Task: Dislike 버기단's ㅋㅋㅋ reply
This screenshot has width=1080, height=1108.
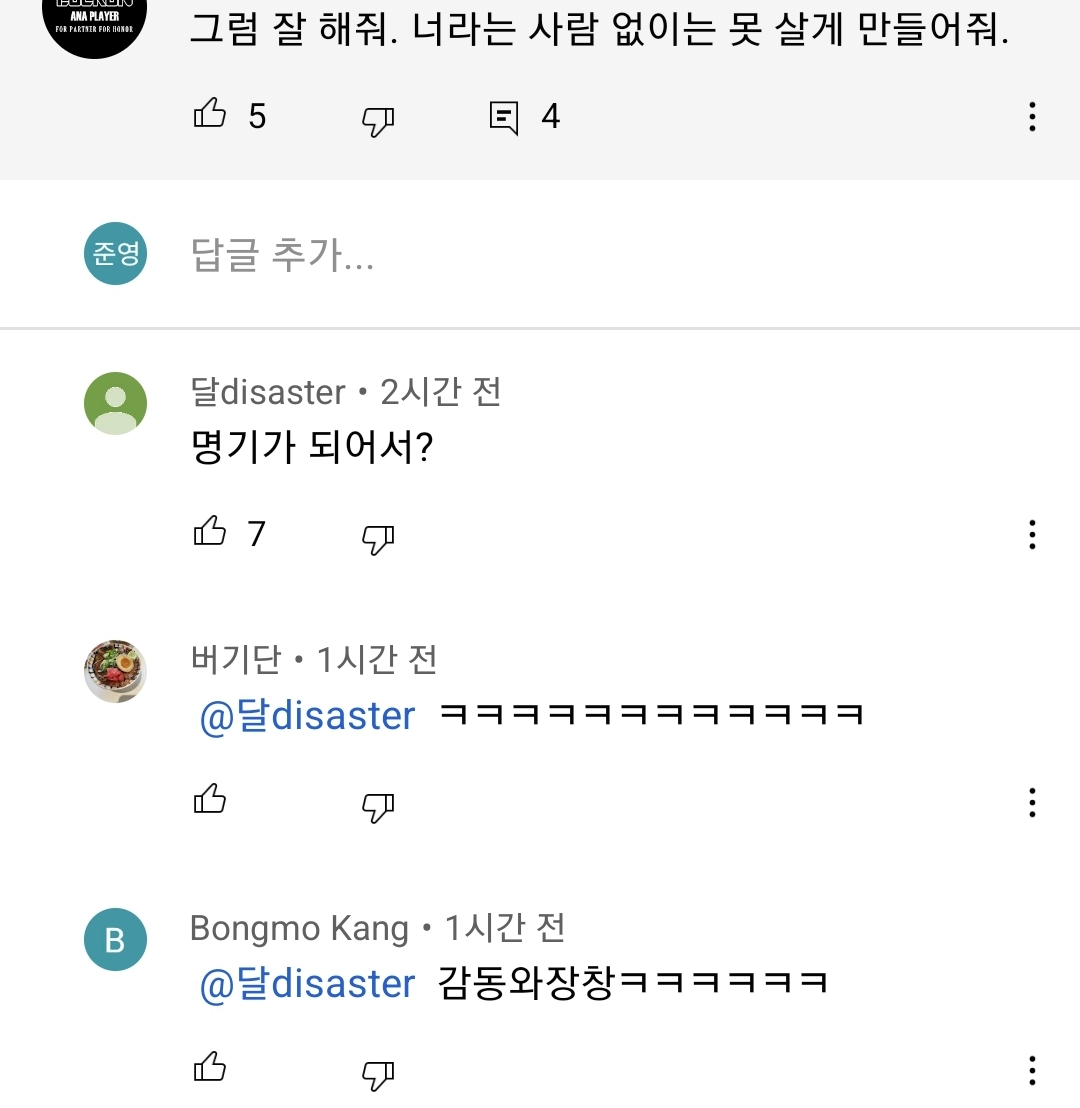Action: point(378,805)
